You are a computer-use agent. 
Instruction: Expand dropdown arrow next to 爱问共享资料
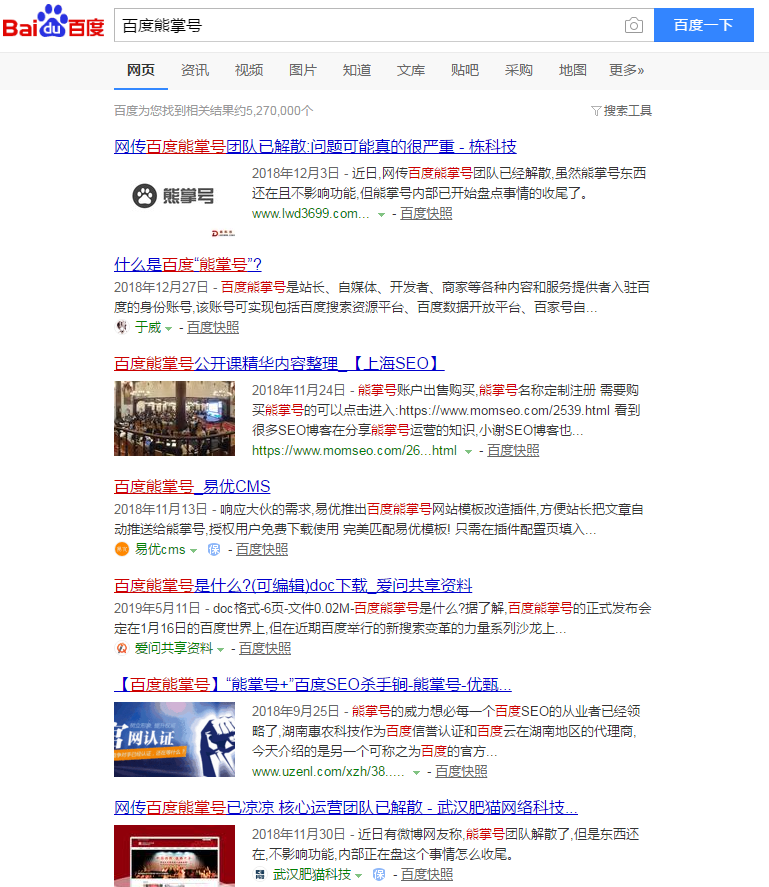pos(221,649)
